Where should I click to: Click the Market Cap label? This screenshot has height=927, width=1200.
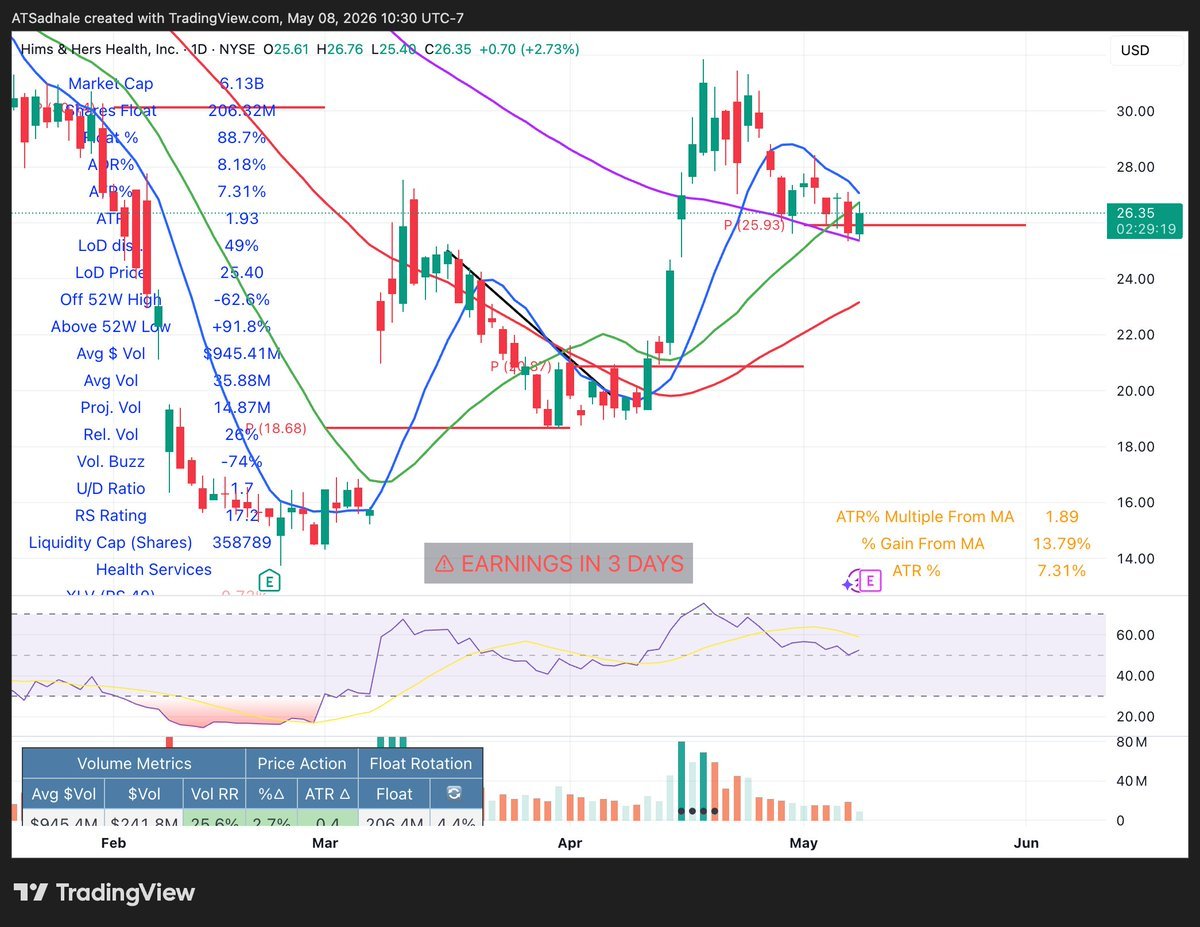tap(111, 84)
